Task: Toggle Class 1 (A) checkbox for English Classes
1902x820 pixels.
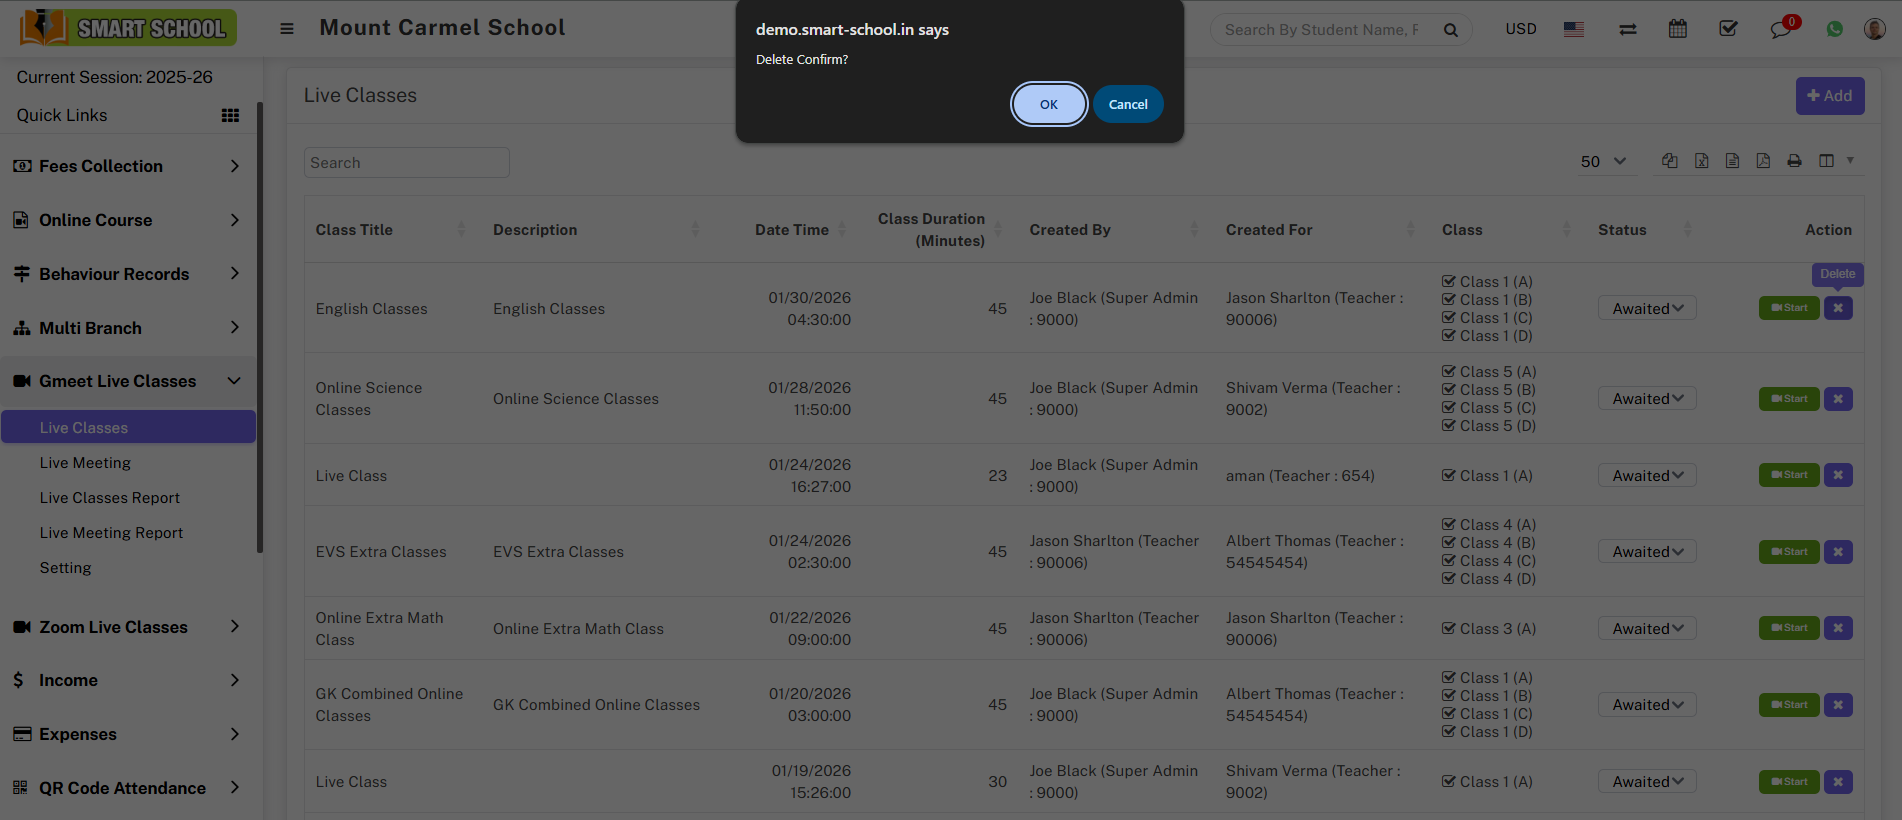Action: coord(1448,282)
